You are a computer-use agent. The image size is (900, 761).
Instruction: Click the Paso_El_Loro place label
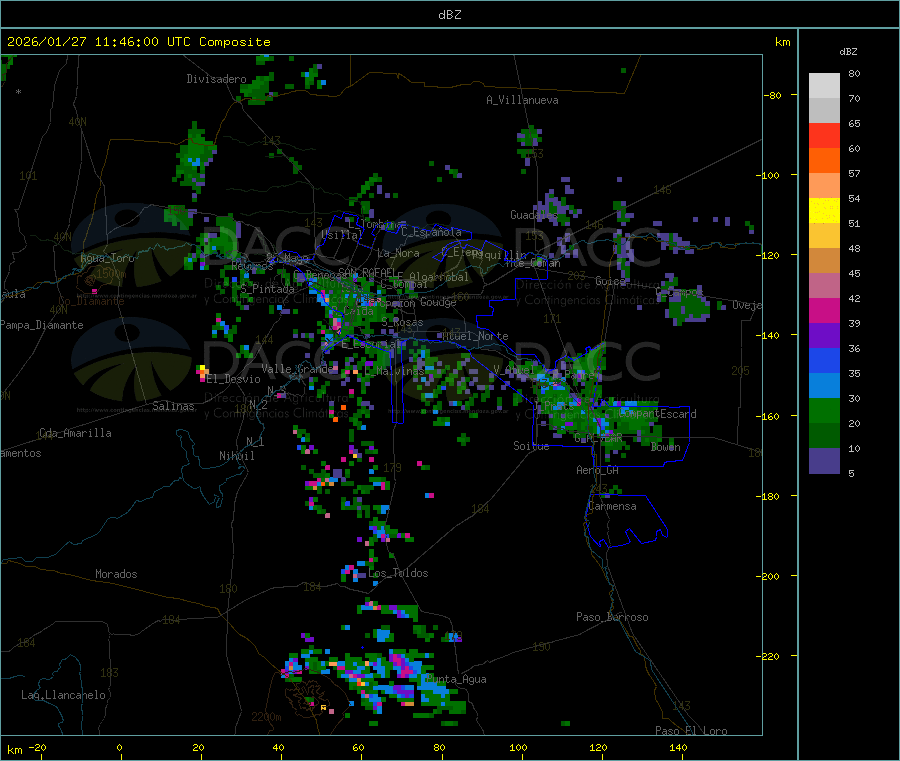(692, 731)
